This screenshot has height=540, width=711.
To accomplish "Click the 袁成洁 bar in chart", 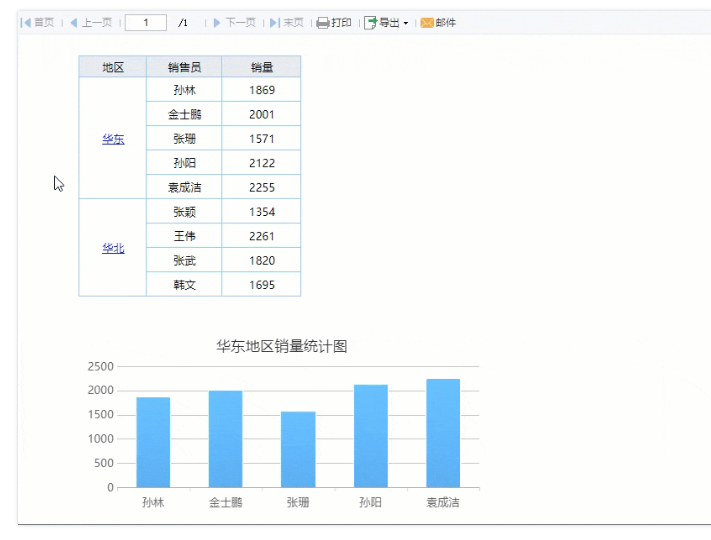I will [443, 433].
